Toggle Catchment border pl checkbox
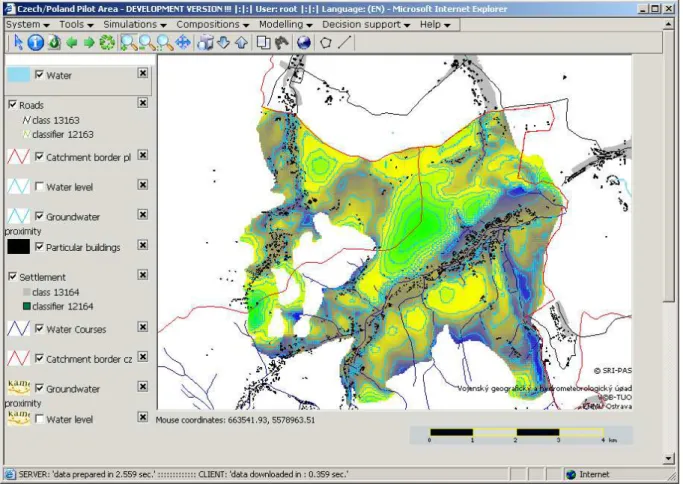This screenshot has height=484, width=683. (39, 156)
